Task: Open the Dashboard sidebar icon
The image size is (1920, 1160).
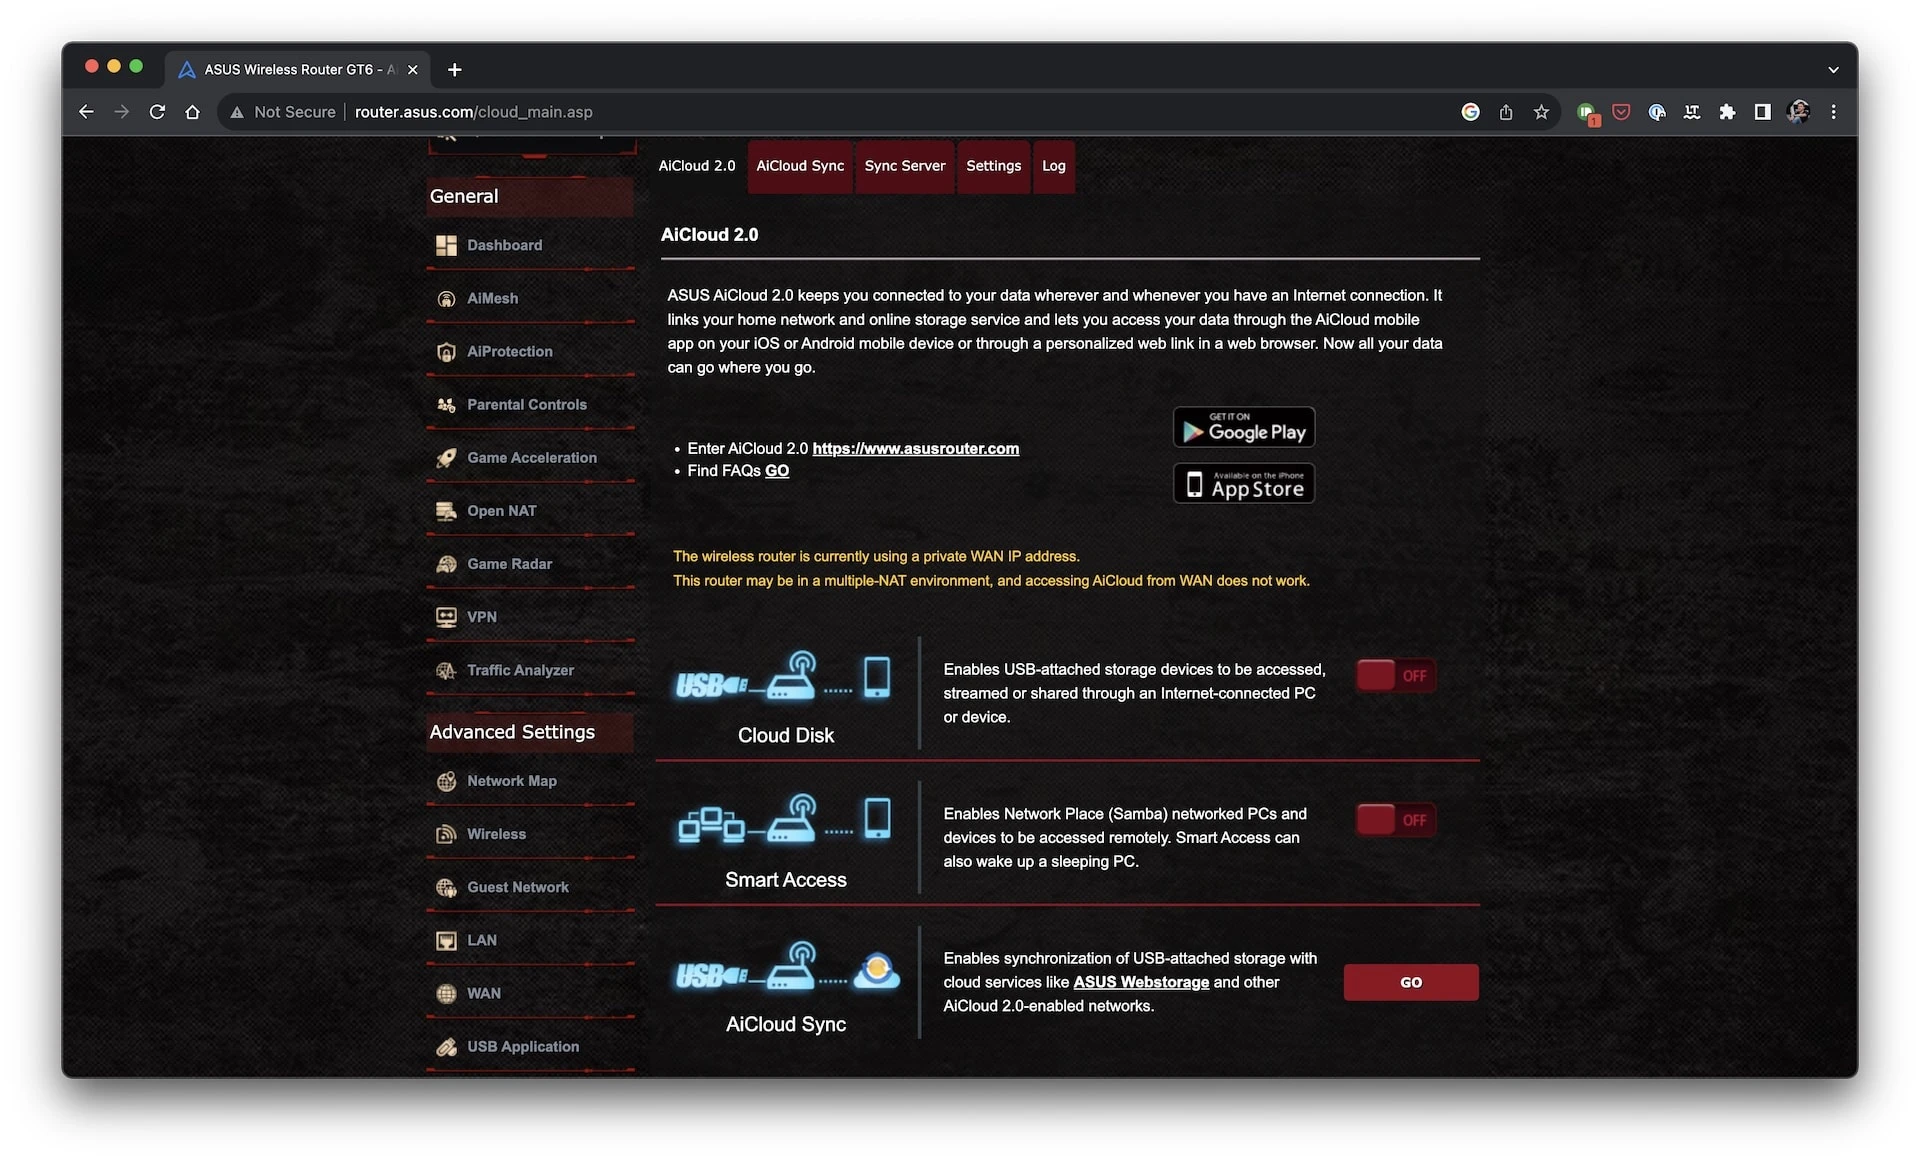Action: (x=446, y=245)
